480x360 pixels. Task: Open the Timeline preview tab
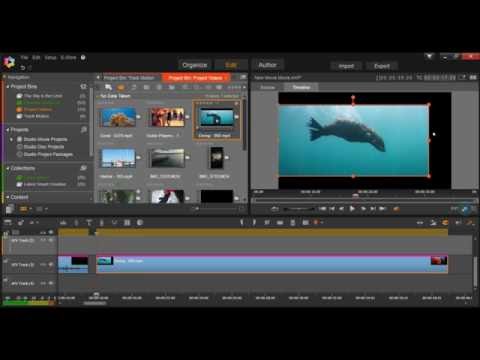click(x=301, y=87)
